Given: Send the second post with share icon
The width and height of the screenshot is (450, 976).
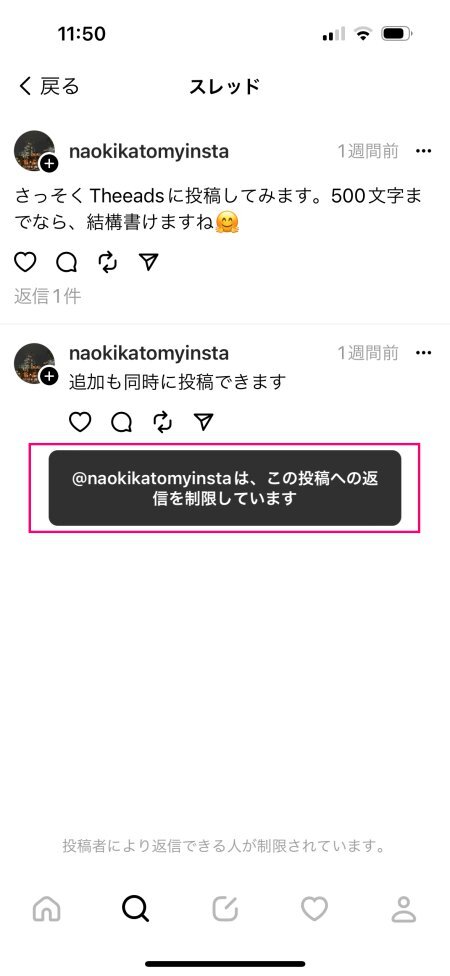Looking at the screenshot, I should (x=204, y=423).
